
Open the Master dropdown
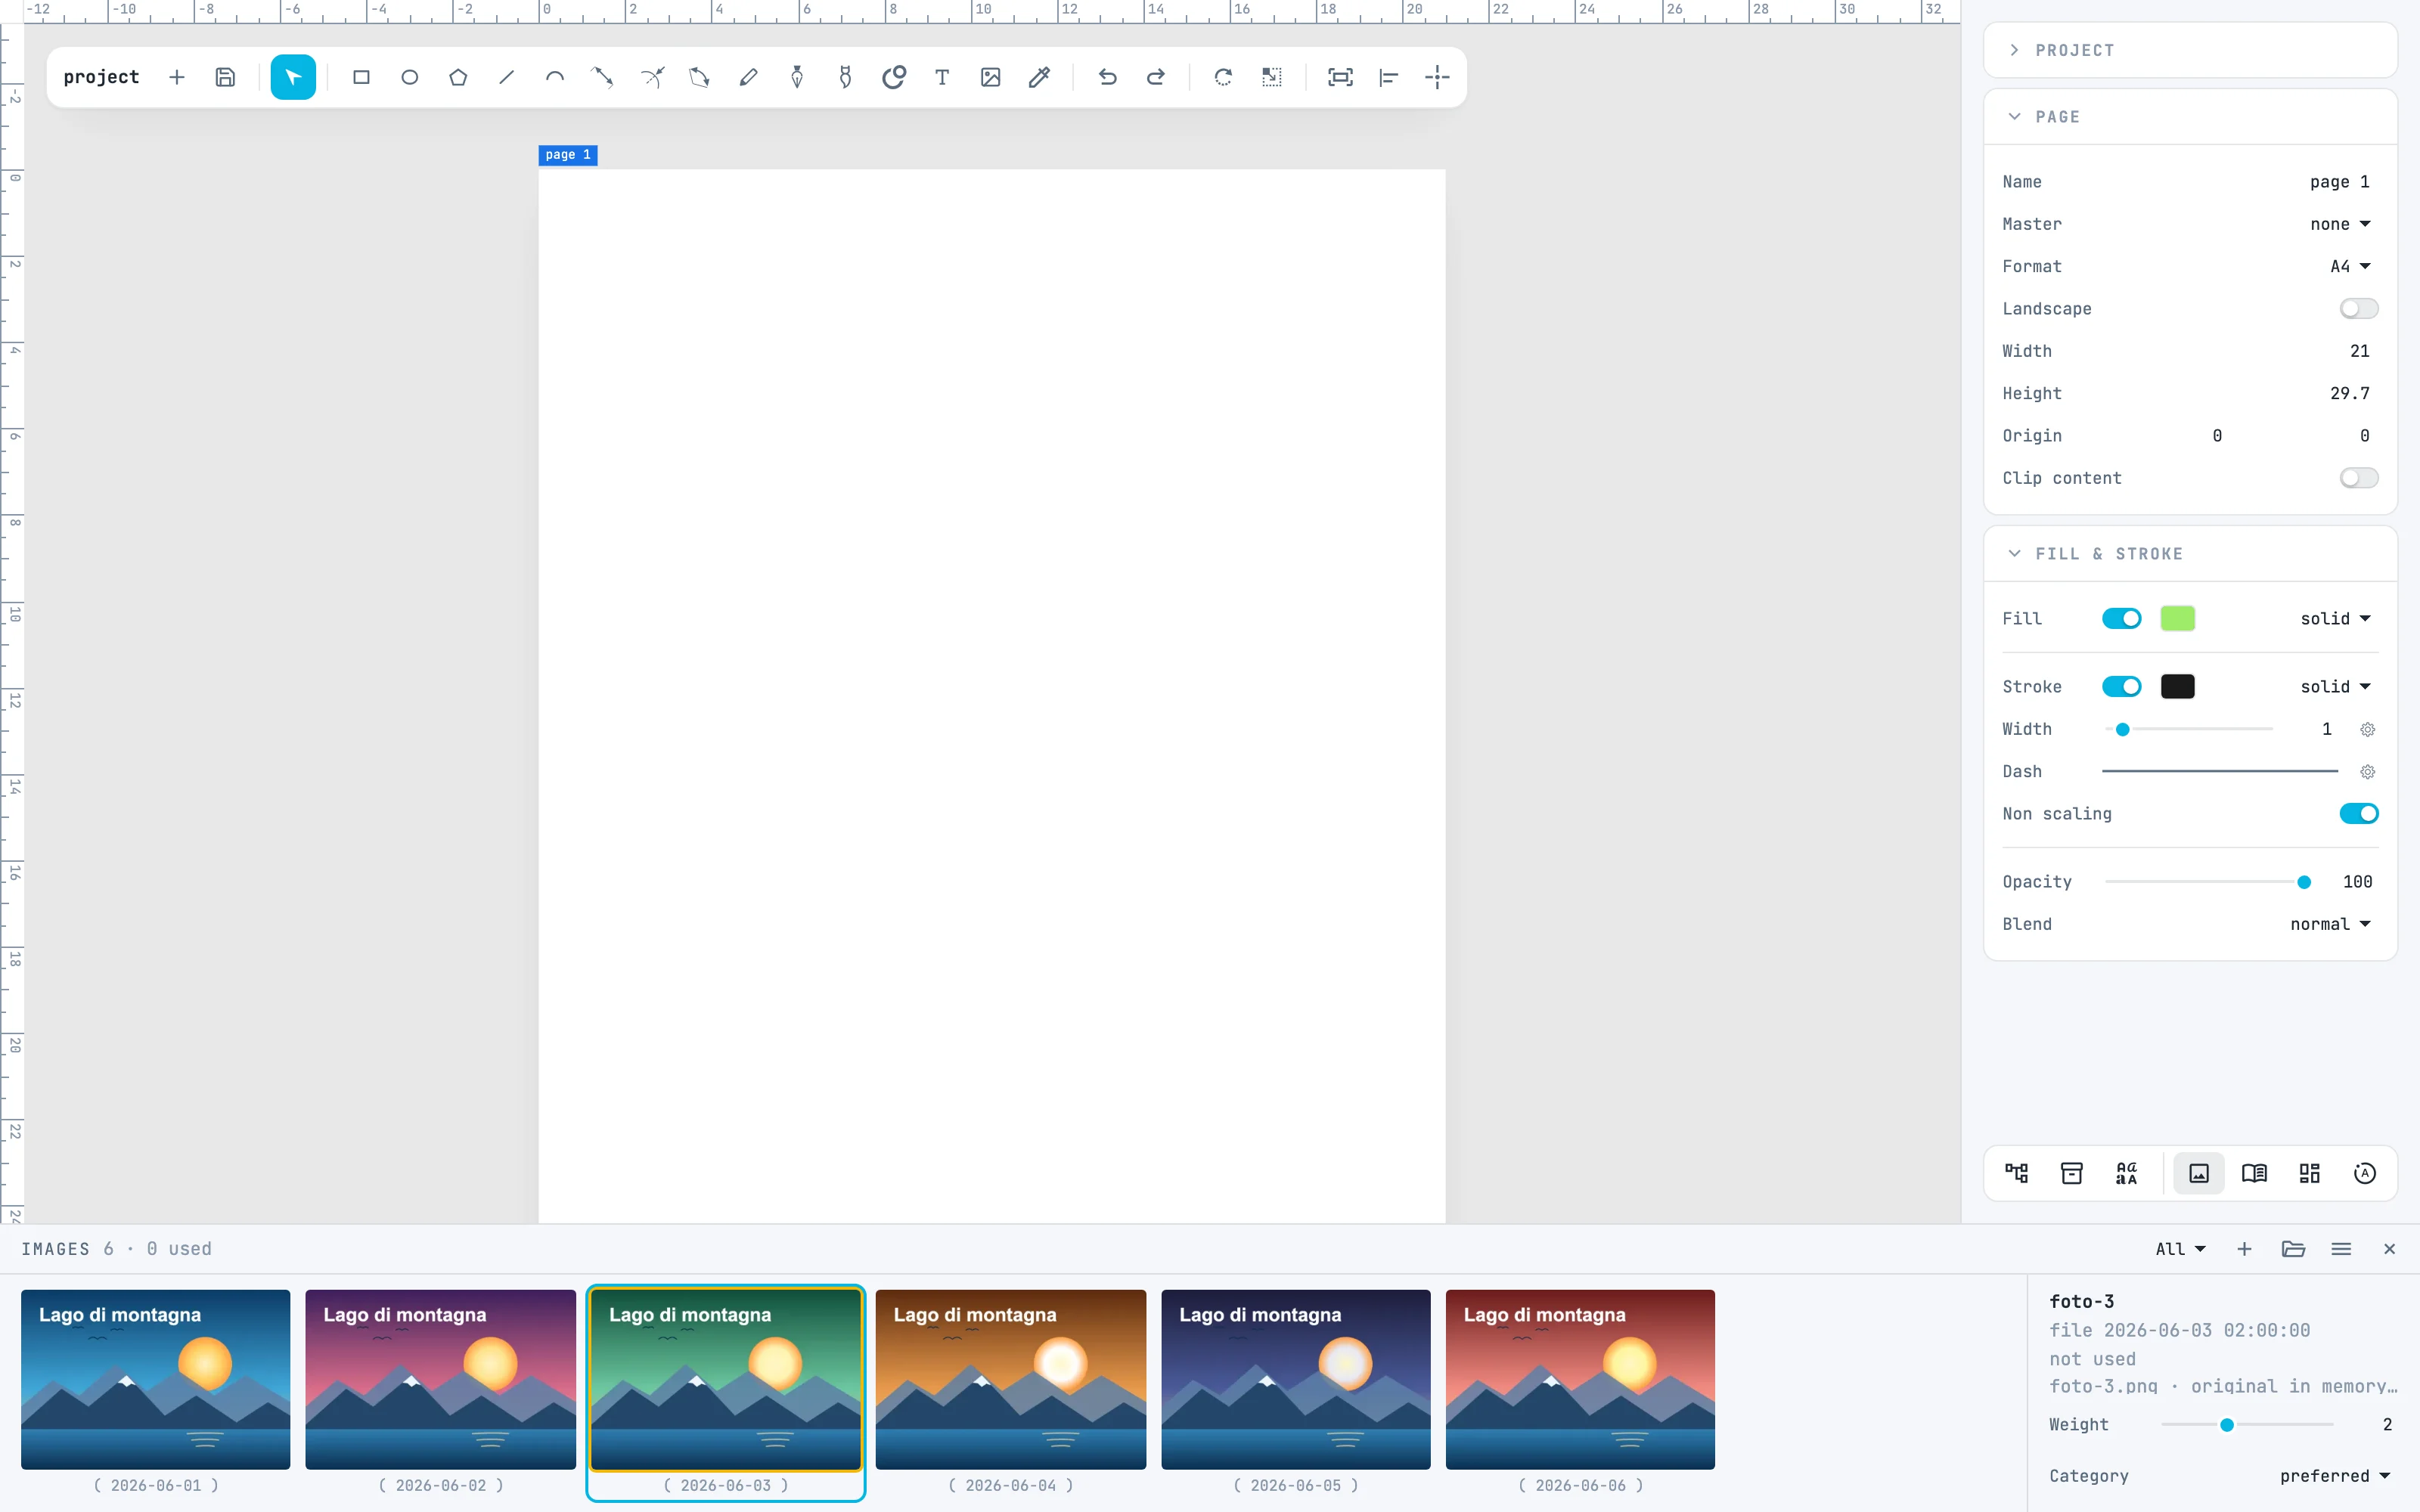pyautogui.click(x=2340, y=224)
